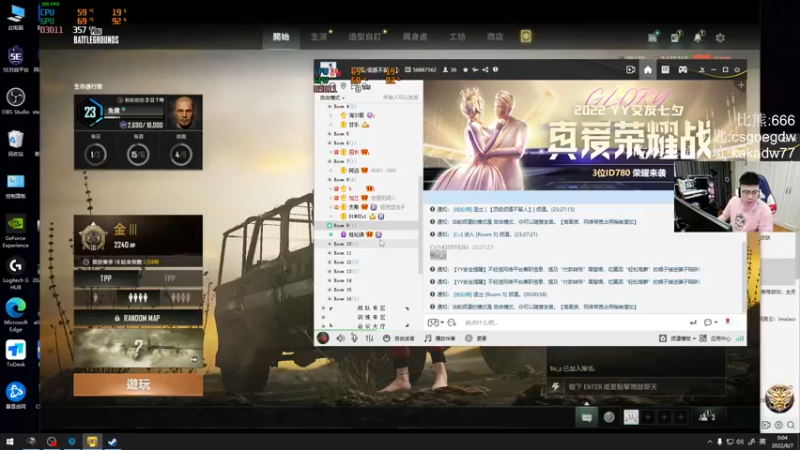Toggle the YY microphone icon
The height and width of the screenshot is (450, 800).
[354, 338]
